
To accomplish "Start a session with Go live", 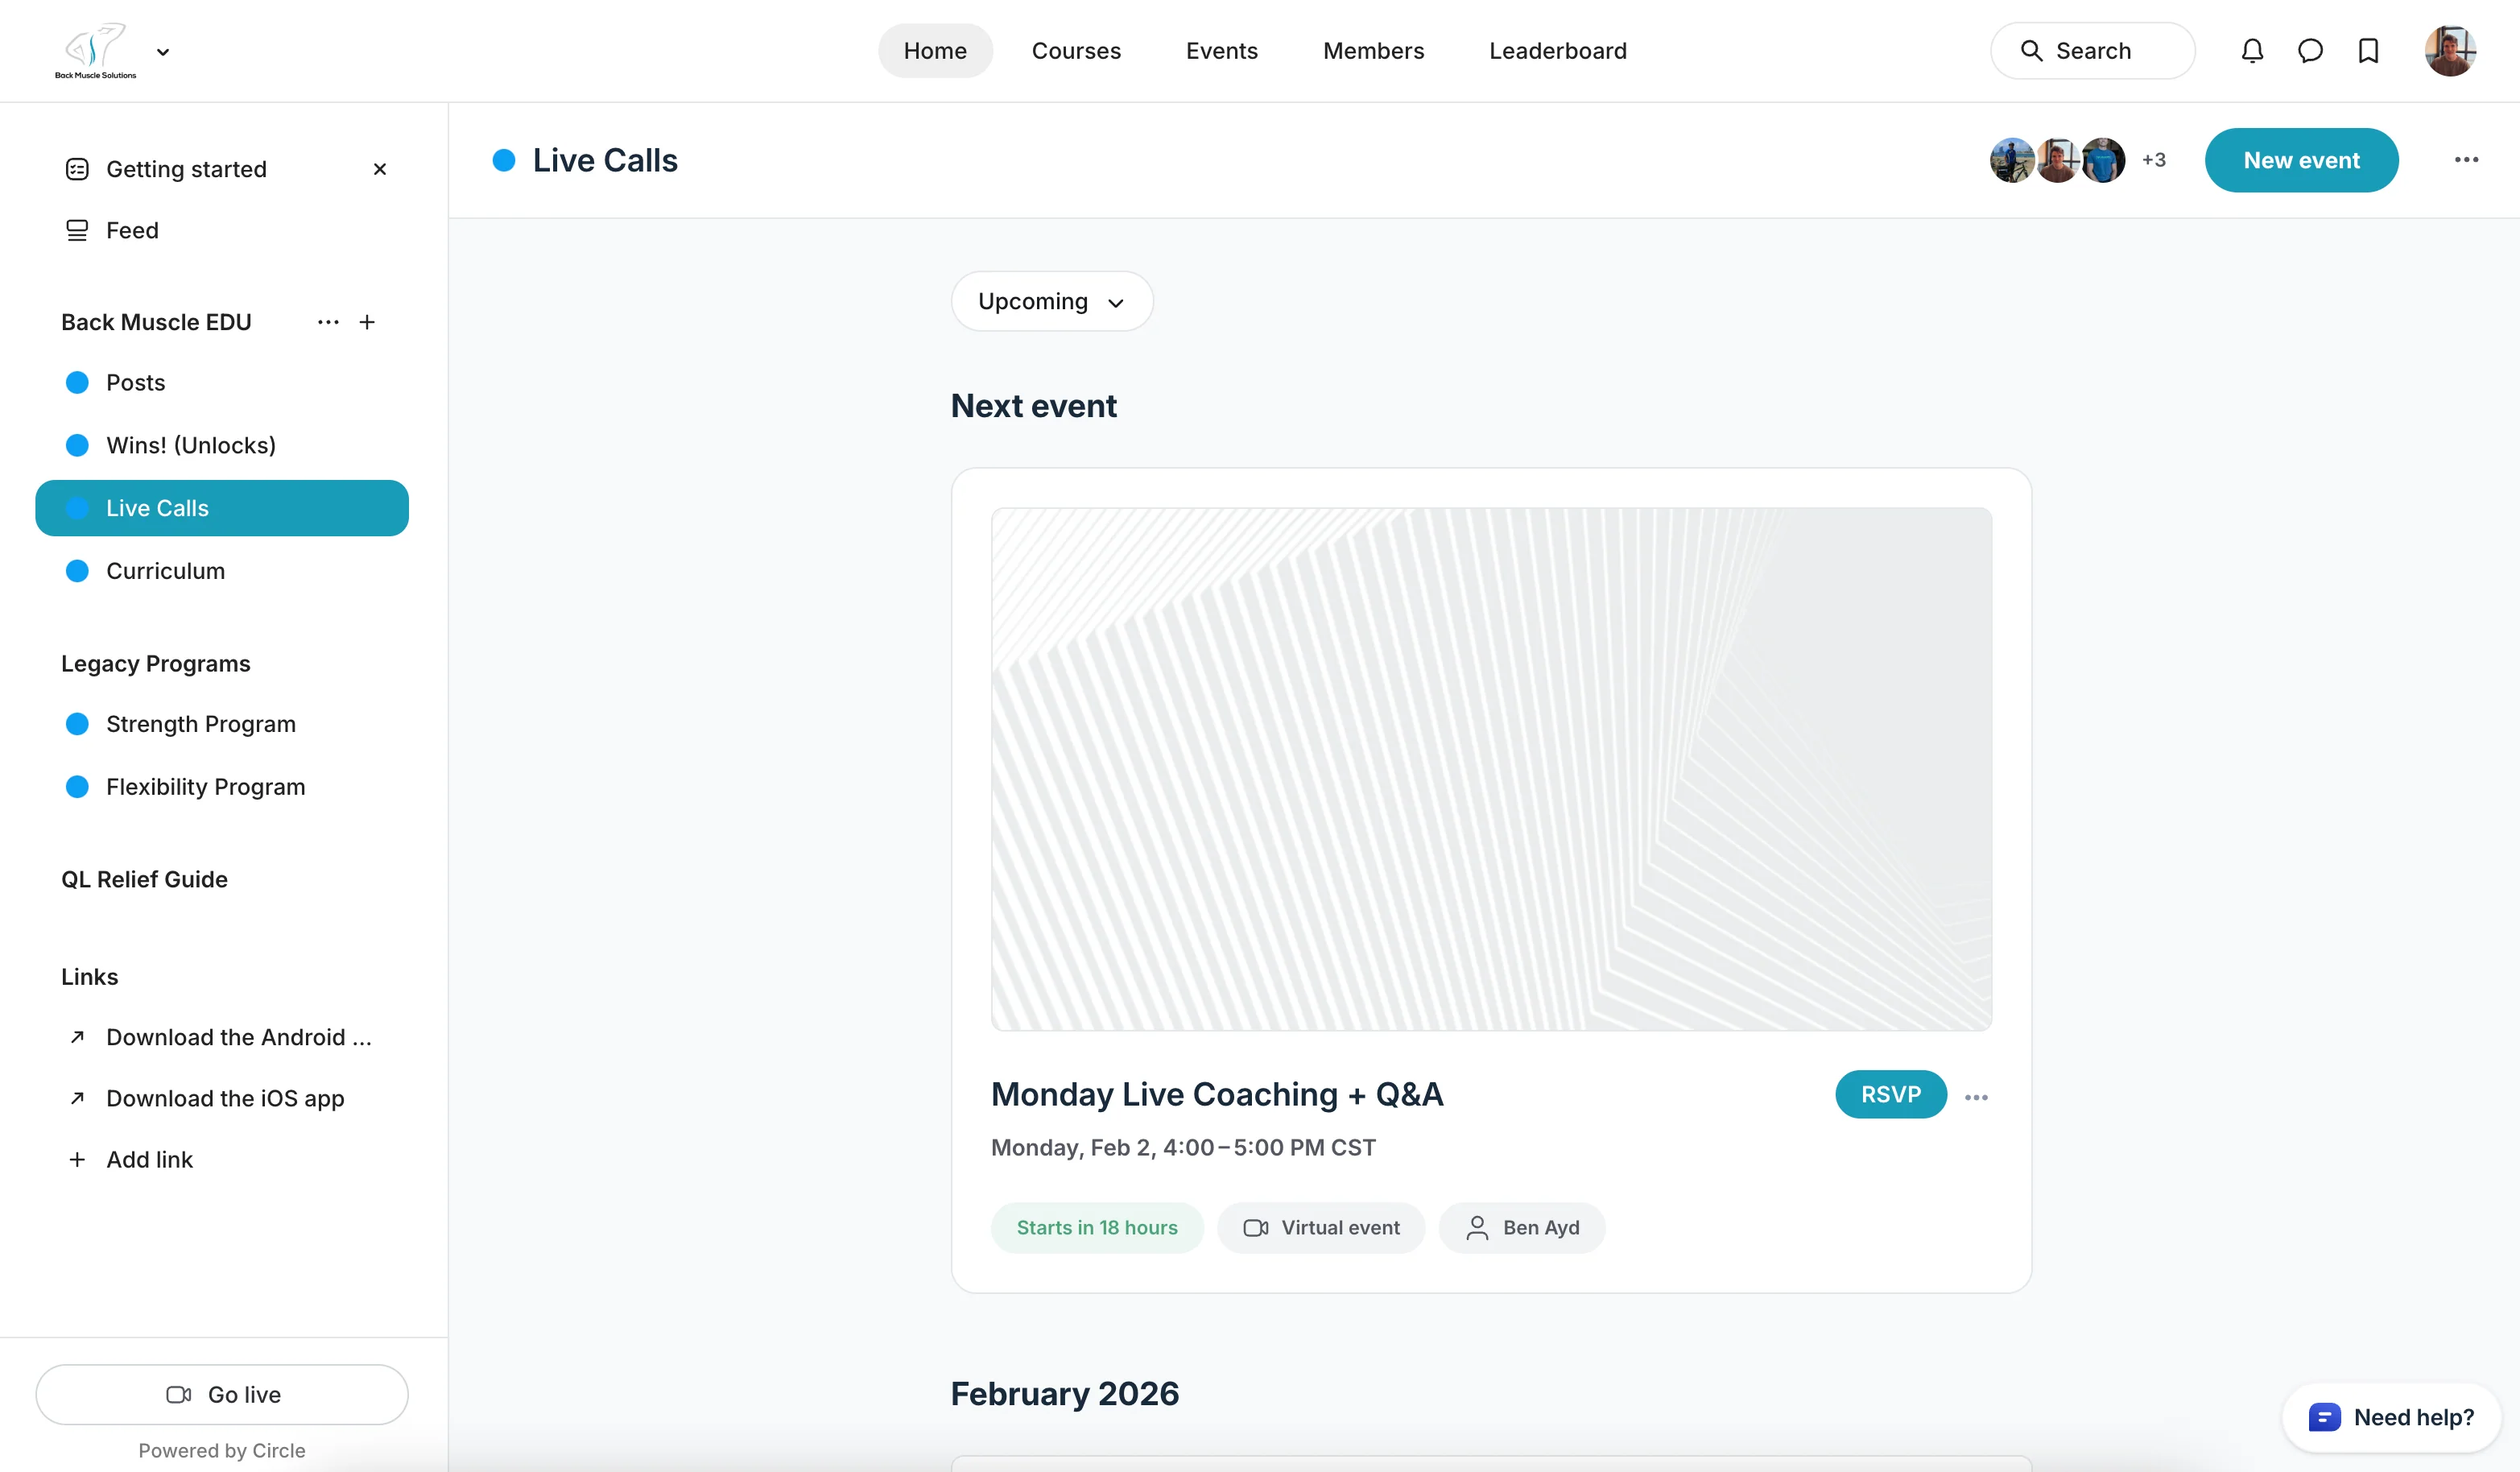I will click(222, 1394).
